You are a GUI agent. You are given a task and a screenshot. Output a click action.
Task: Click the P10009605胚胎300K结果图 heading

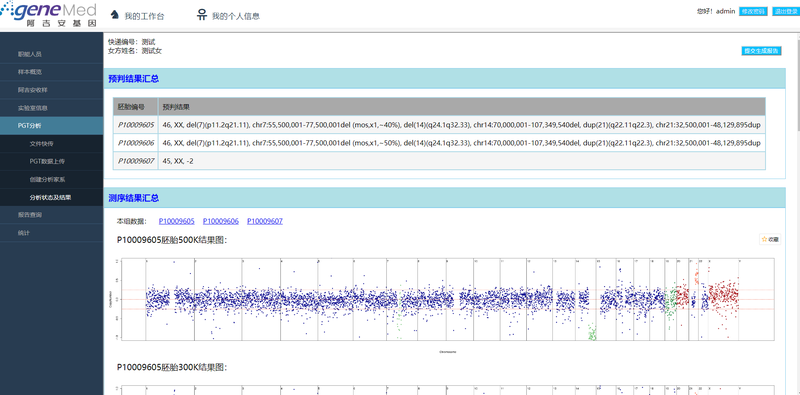pyautogui.click(x=172, y=367)
